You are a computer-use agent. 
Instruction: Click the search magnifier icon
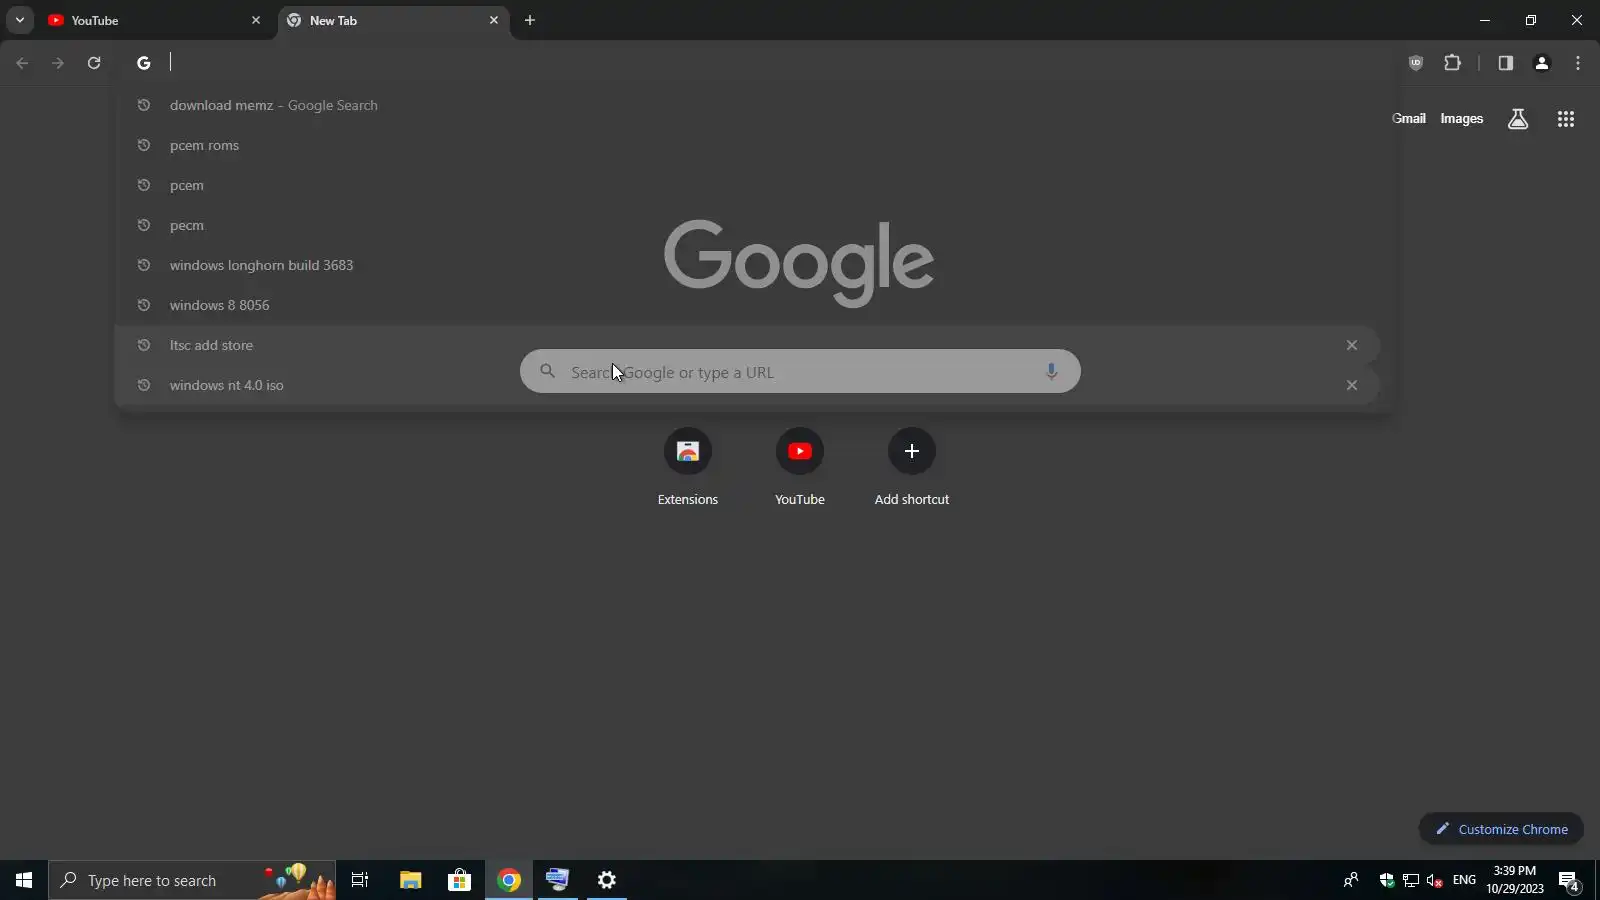pos(547,371)
